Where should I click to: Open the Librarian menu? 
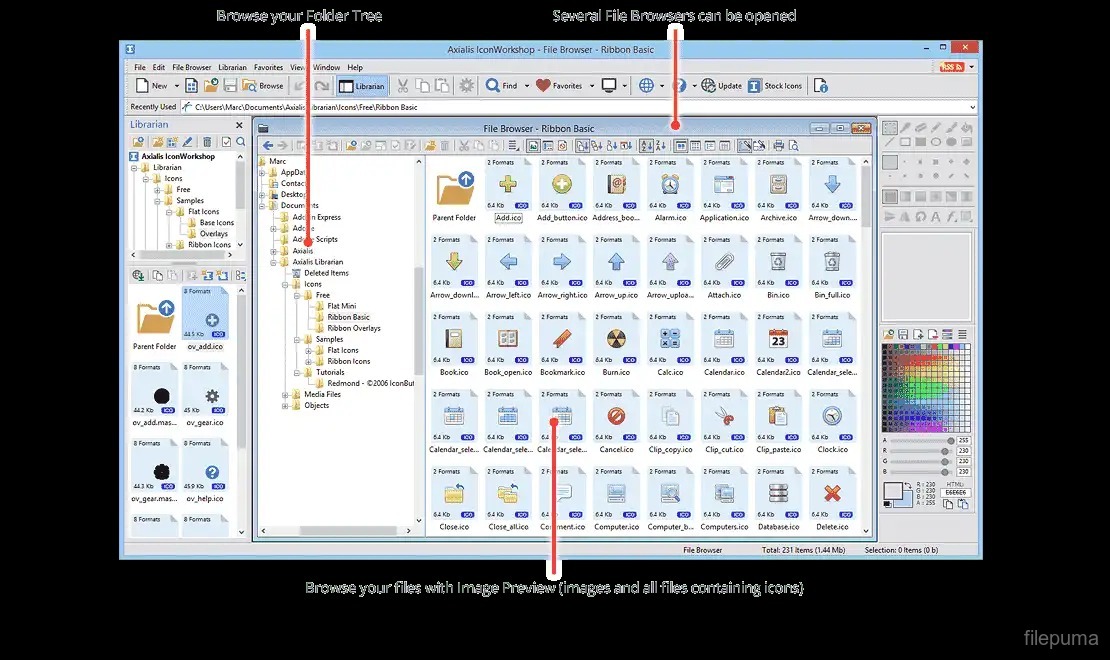click(x=232, y=68)
